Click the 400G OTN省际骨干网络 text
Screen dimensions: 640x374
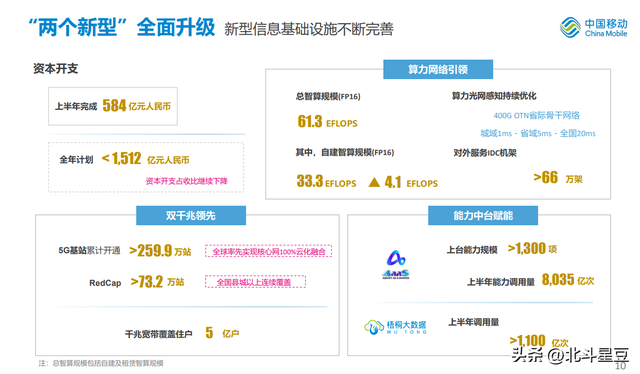(536, 116)
